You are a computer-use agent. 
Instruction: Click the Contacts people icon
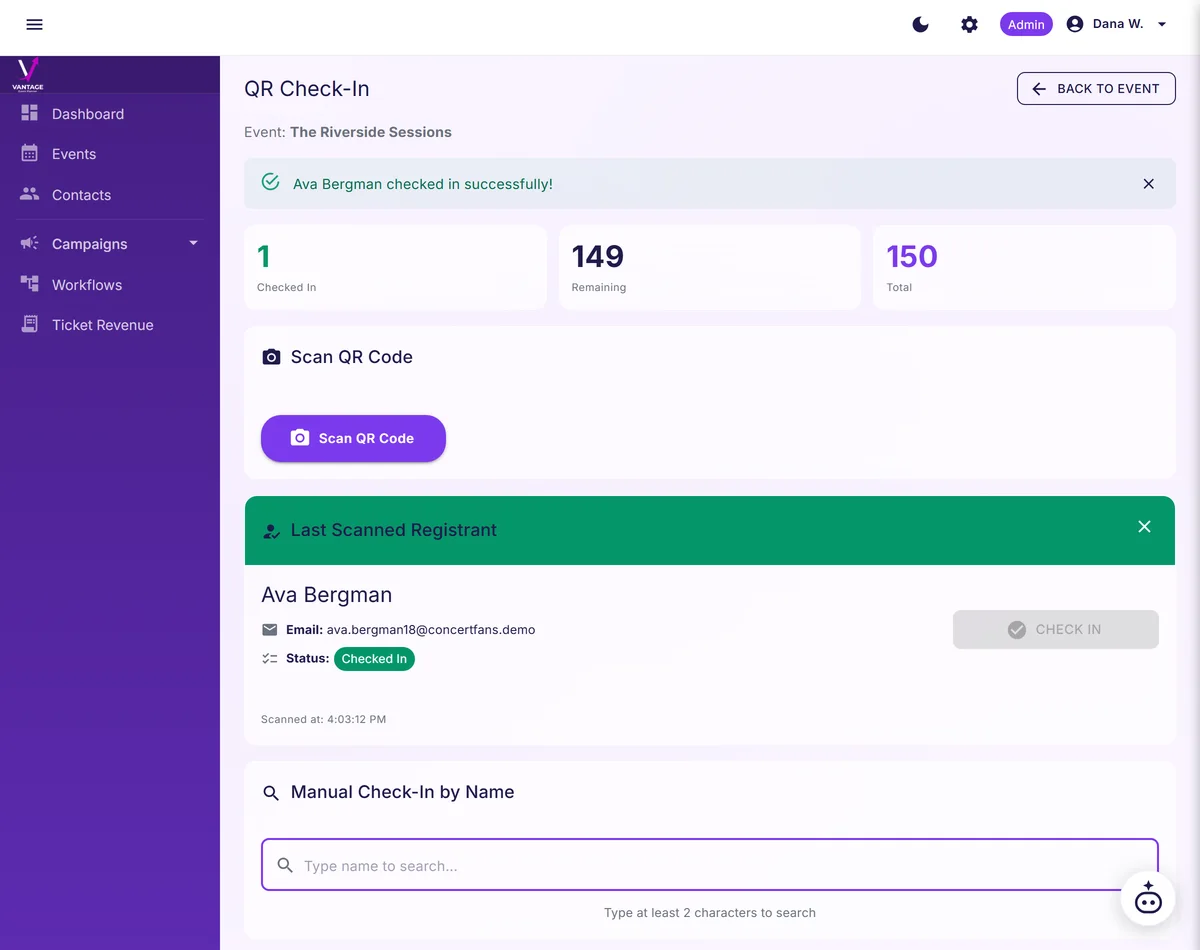30,194
